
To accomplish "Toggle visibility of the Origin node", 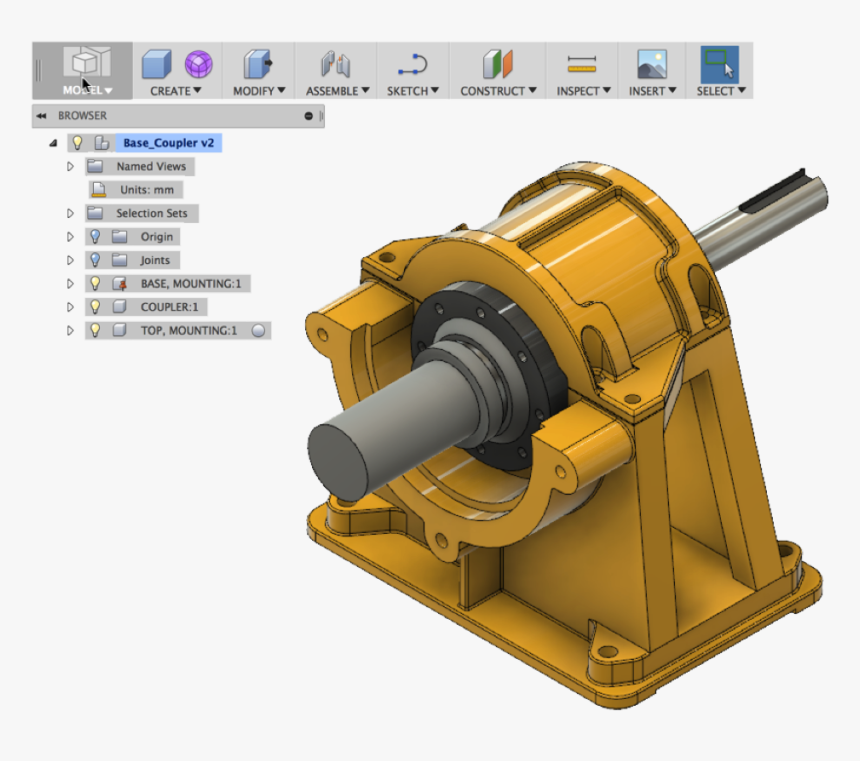I will pos(96,236).
